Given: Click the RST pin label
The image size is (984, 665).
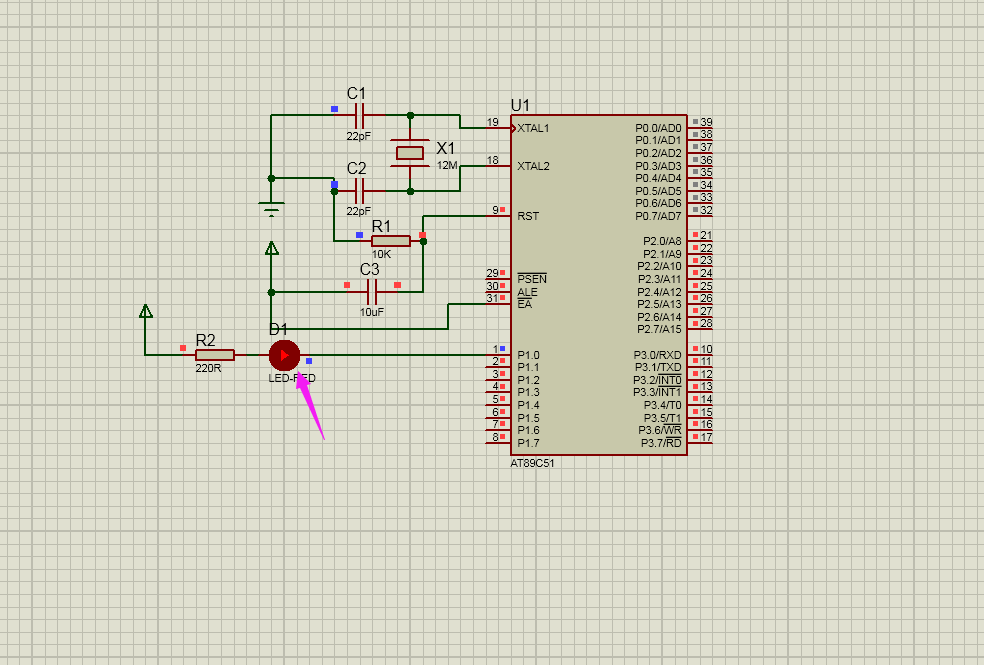Looking at the screenshot, I should 528,216.
